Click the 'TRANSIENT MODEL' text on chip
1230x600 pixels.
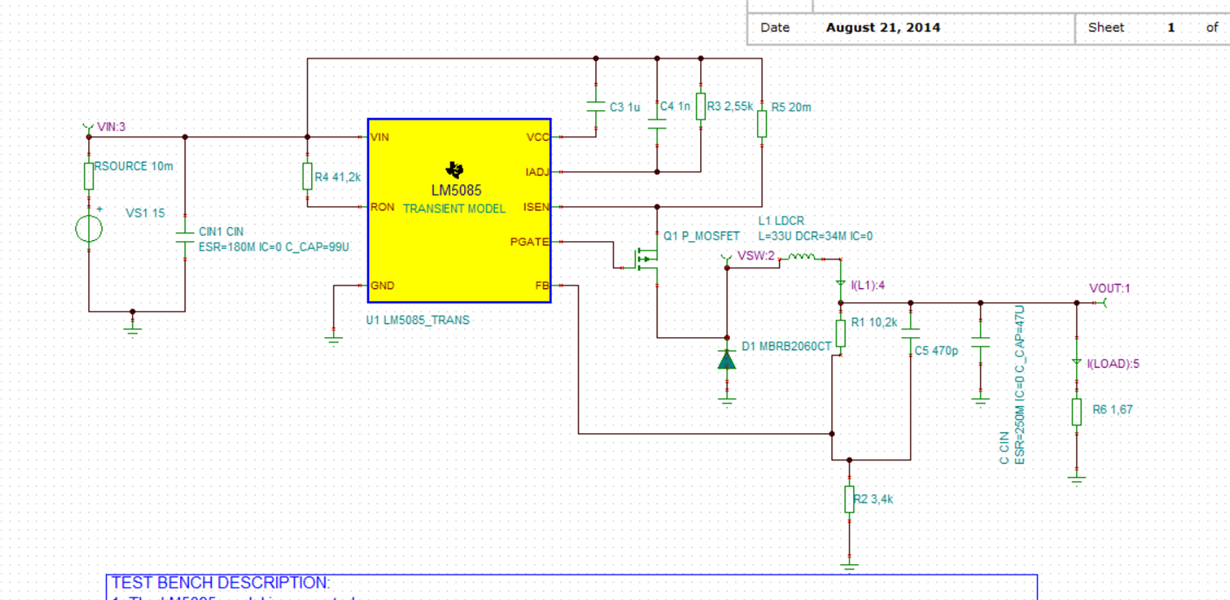click(x=454, y=209)
